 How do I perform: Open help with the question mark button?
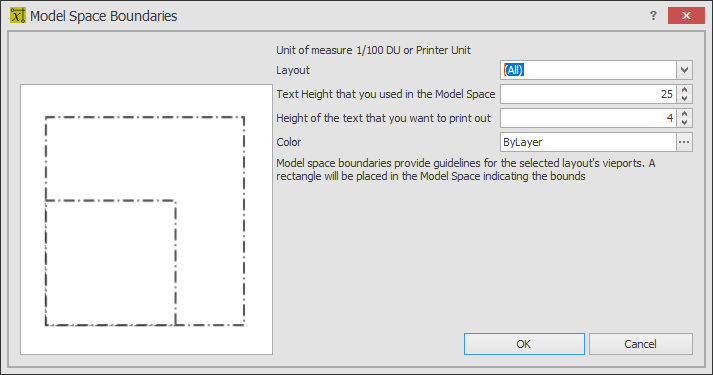click(x=653, y=15)
